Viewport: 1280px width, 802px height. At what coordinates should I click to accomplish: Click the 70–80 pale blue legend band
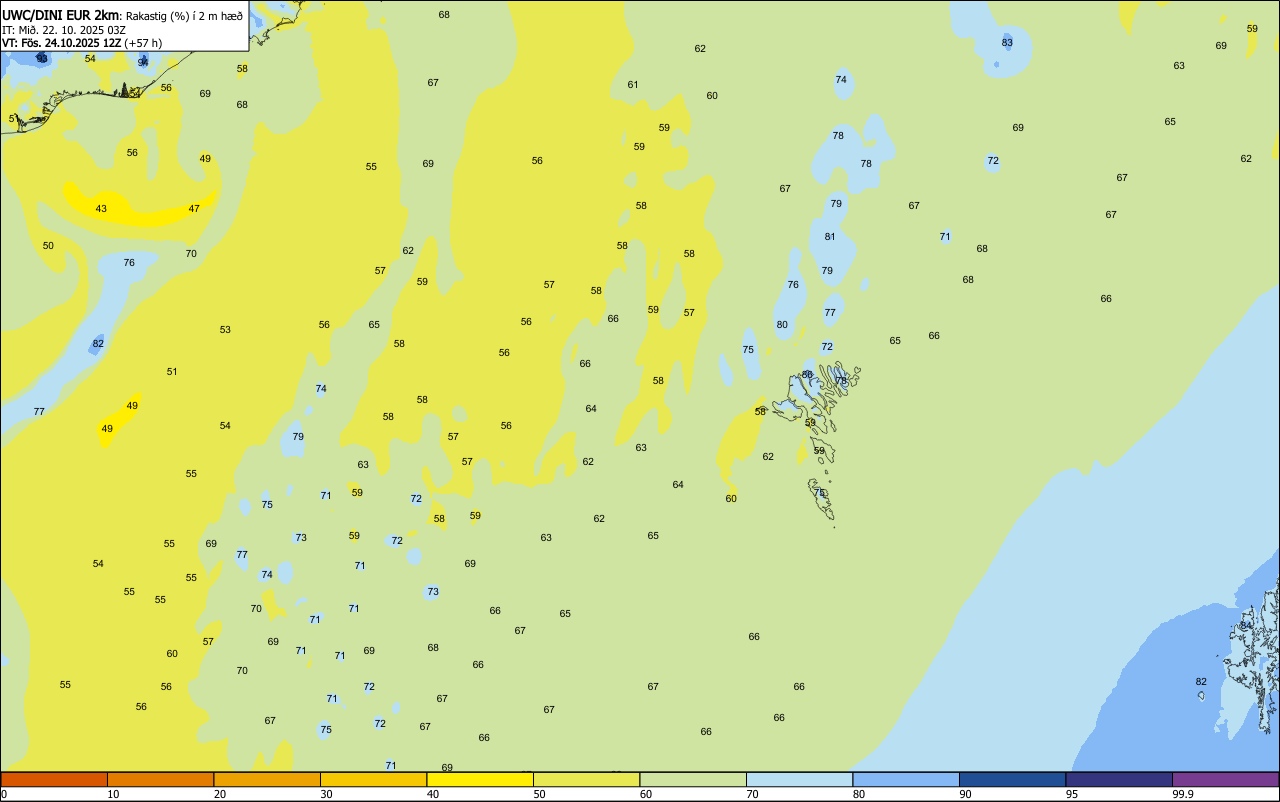click(x=799, y=779)
